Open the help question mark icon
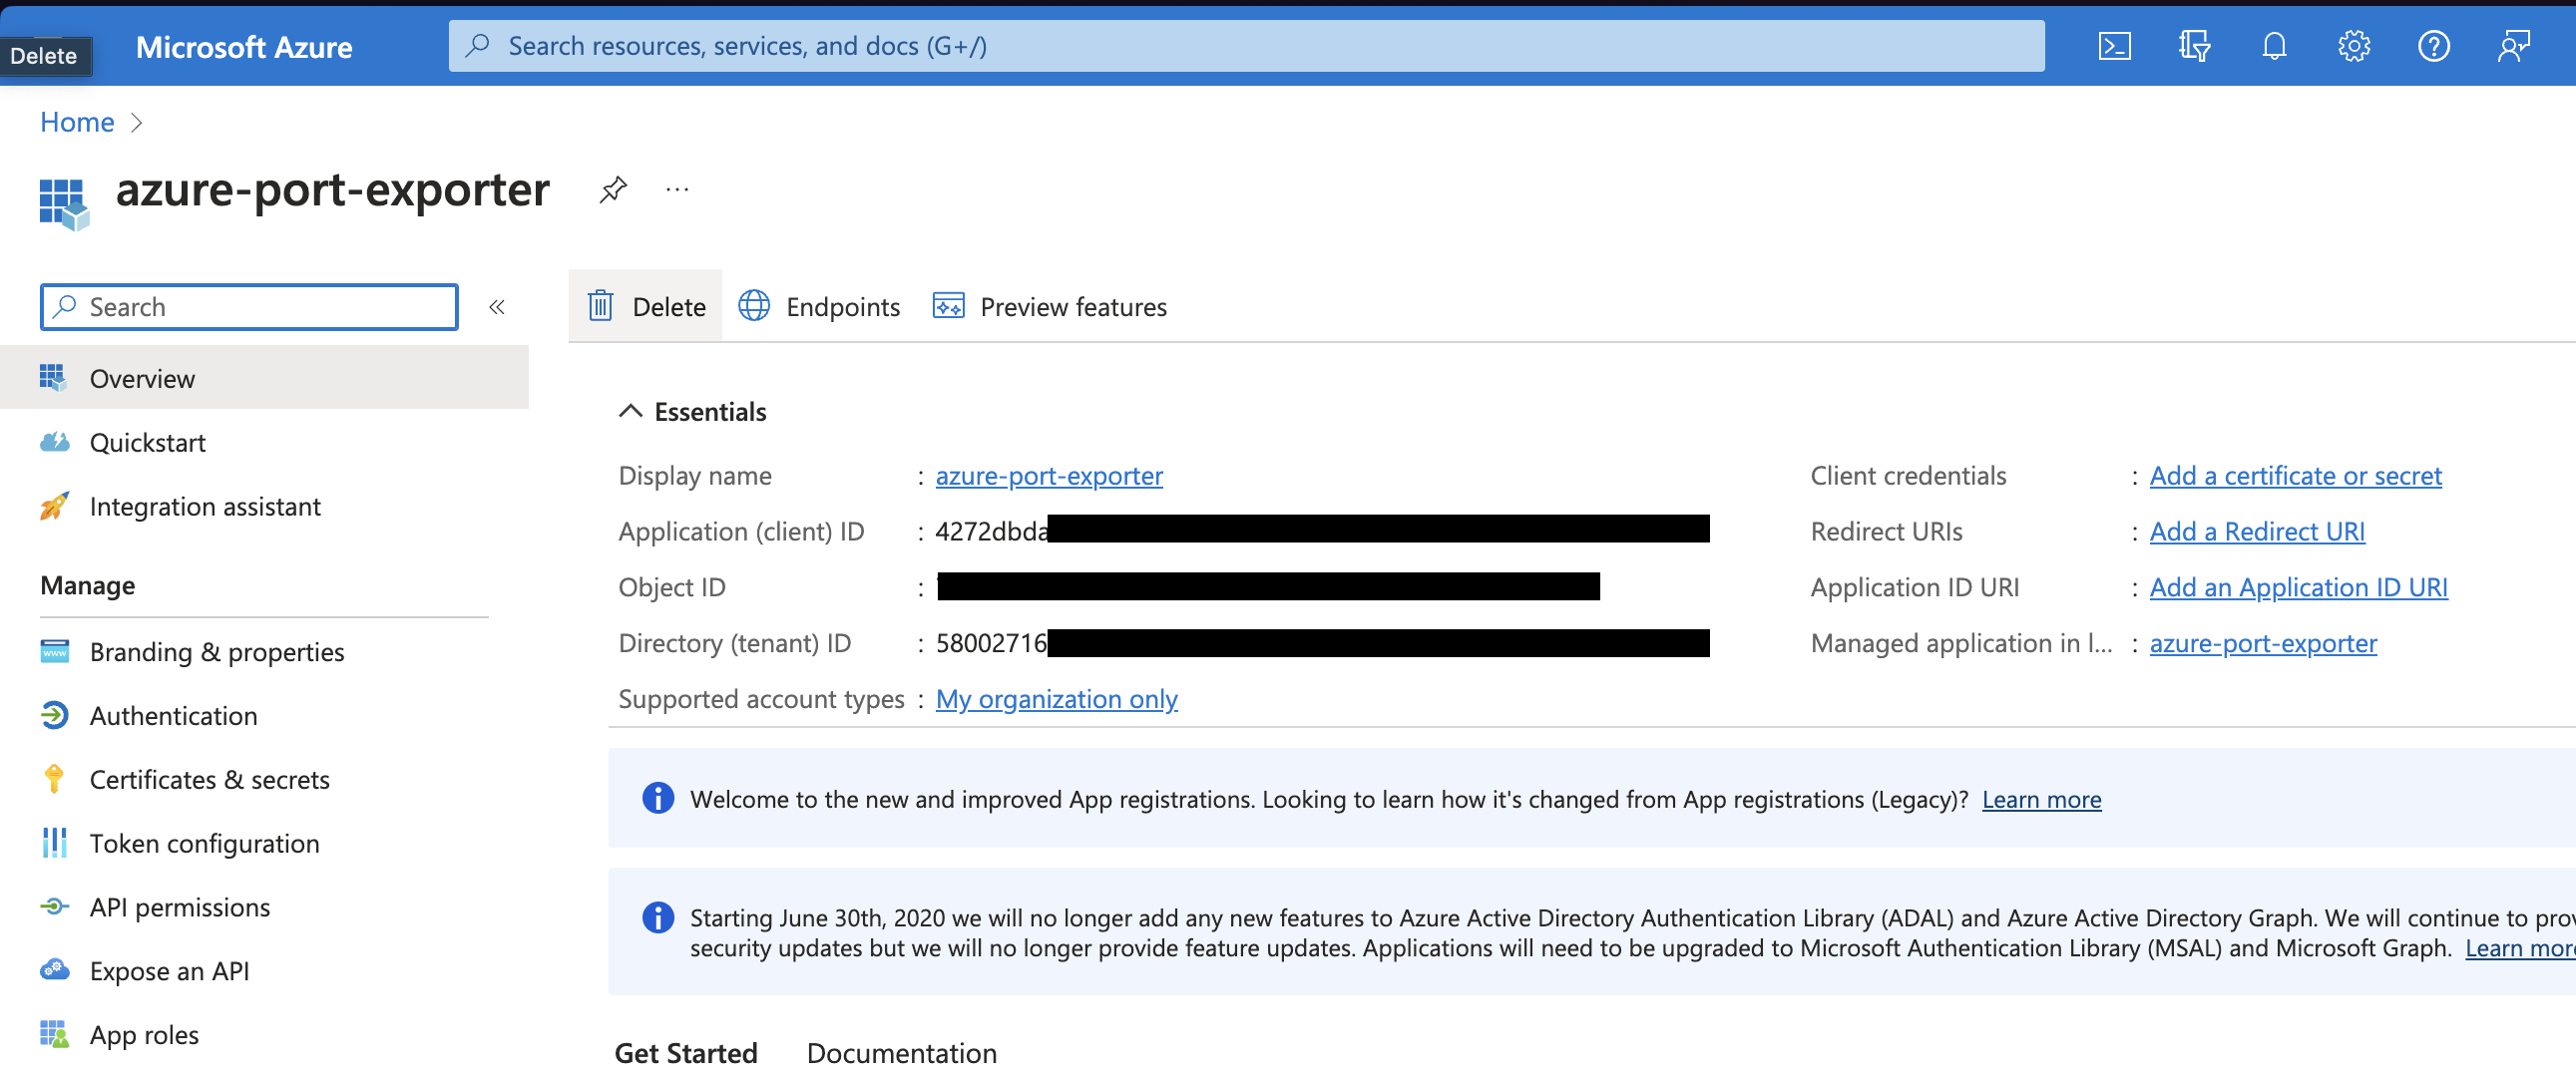The width and height of the screenshot is (2576, 1083). coord(2433,46)
